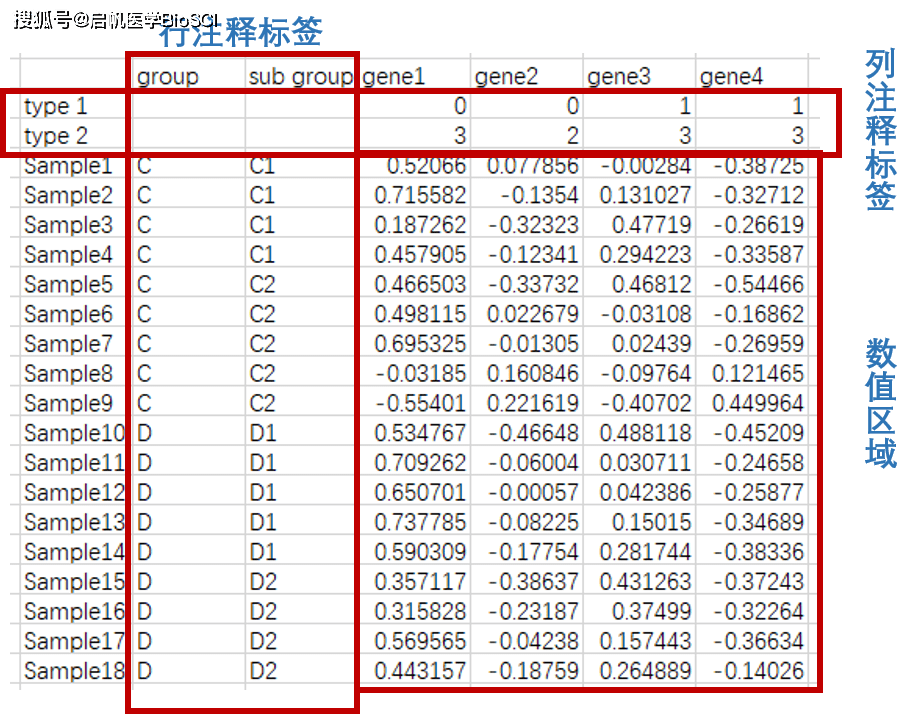Select cell with value 0.47719
The width and height of the screenshot is (916, 714).
click(x=652, y=225)
